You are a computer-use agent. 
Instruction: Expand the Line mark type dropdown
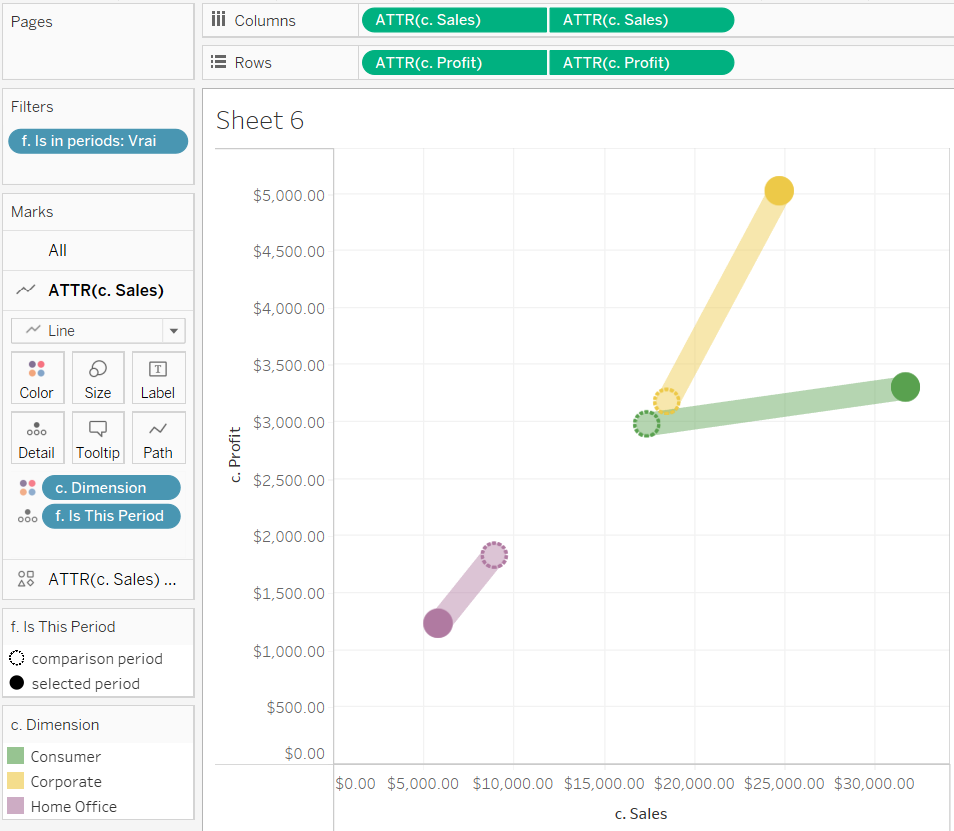[x=174, y=331]
